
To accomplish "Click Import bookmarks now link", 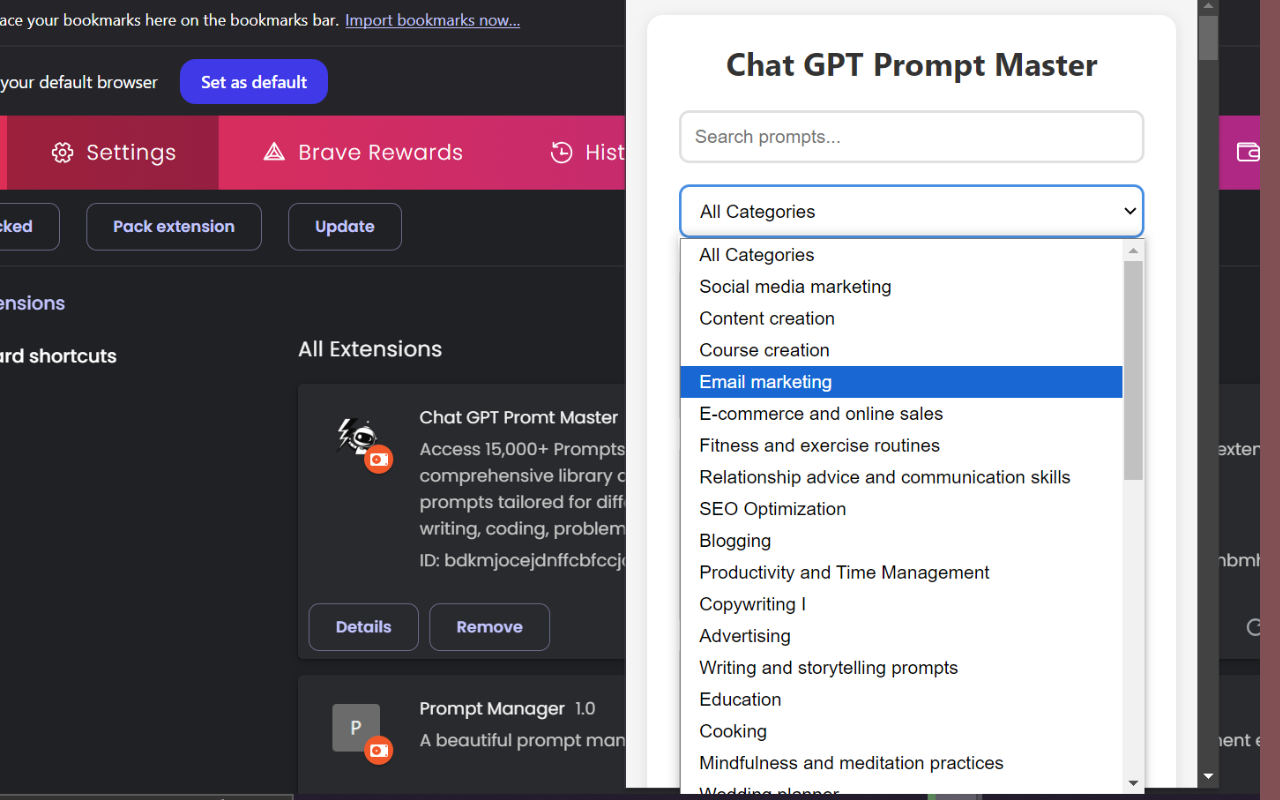I will [432, 20].
